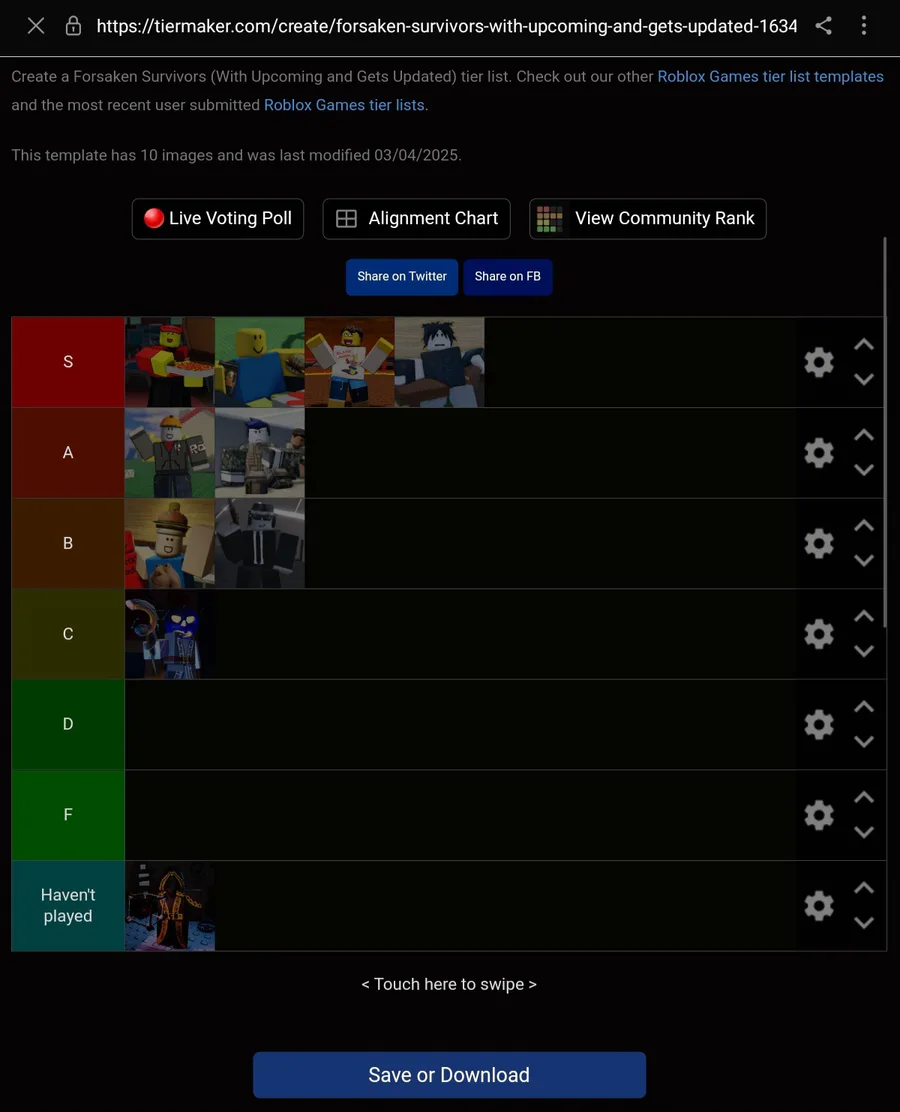This screenshot has width=900, height=1112.
Task: Select the yellow noob character in S tier
Action: pyautogui.click(x=260, y=362)
